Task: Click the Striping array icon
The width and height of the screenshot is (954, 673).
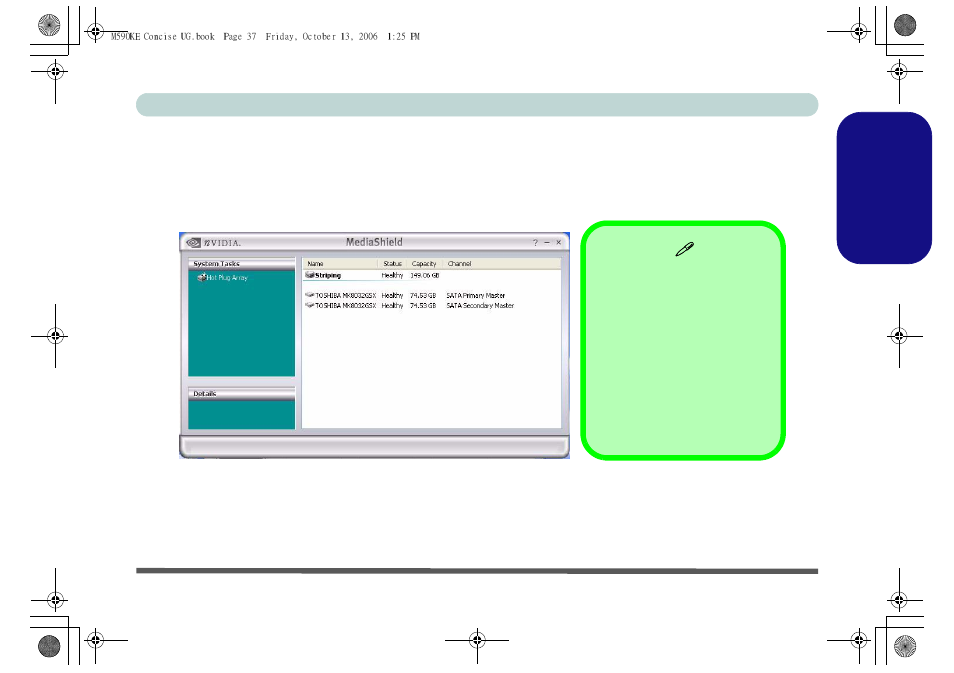Action: (310, 275)
